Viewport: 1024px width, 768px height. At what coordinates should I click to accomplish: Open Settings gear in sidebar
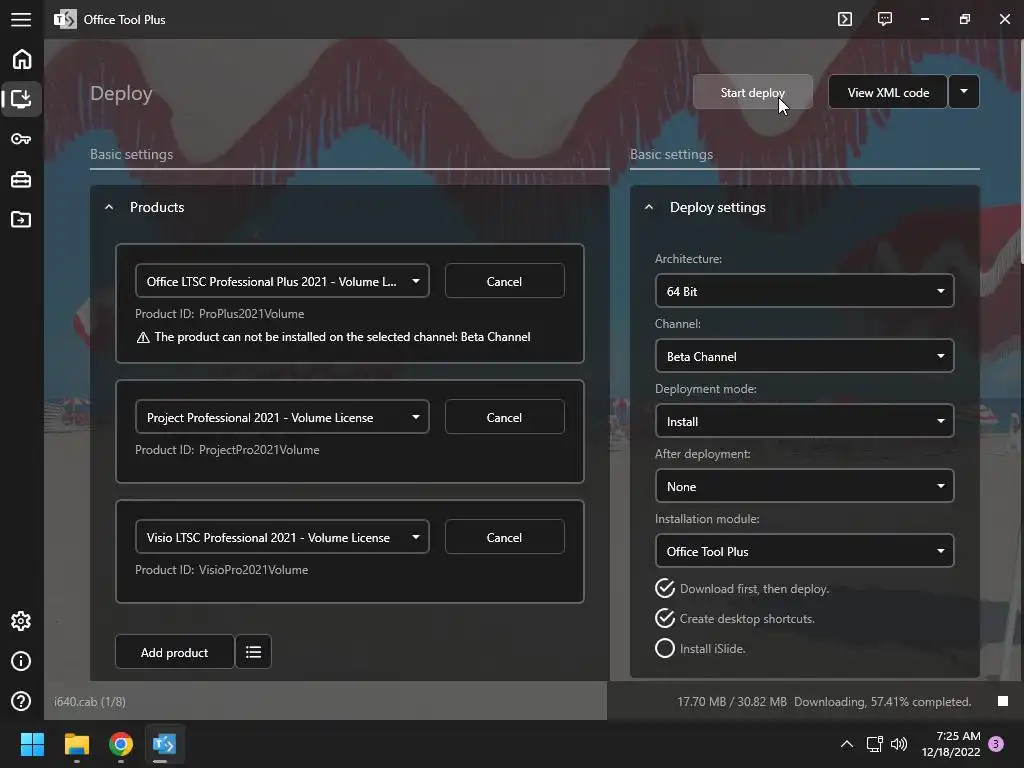coord(21,621)
